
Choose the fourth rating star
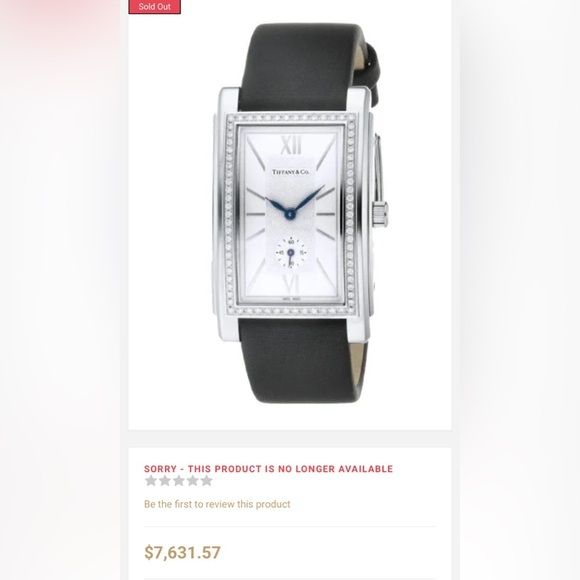(x=193, y=480)
